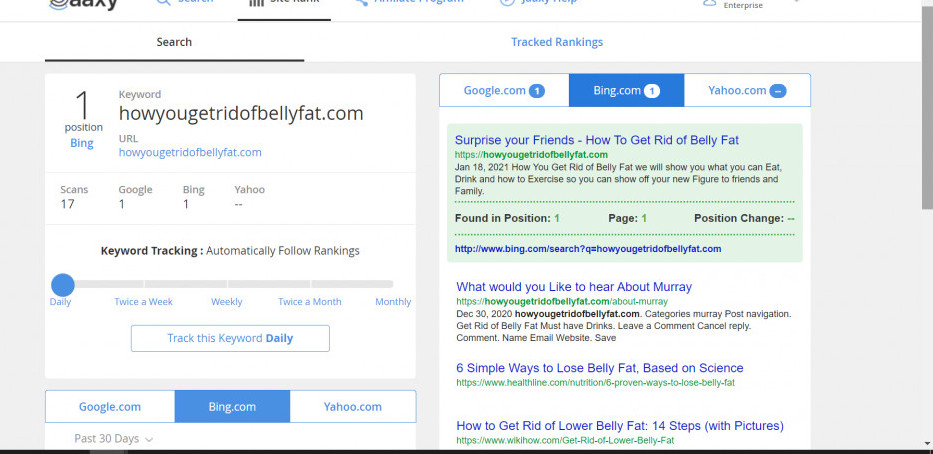The image size is (933, 454).
Task: Open 'Surprise your Friends' result title
Action: coord(597,140)
